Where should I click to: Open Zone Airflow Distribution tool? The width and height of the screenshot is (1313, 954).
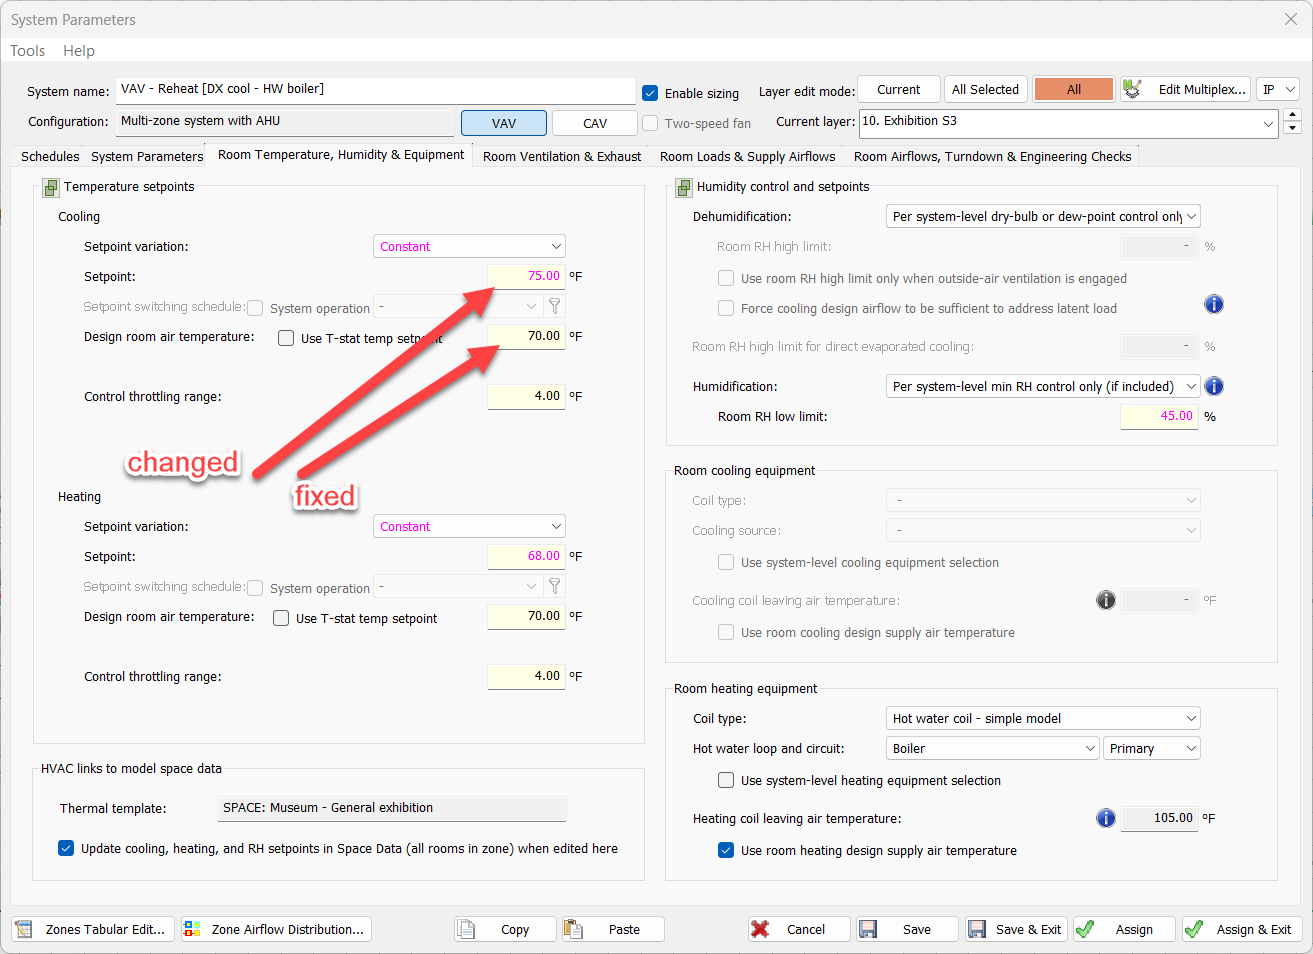point(276,929)
